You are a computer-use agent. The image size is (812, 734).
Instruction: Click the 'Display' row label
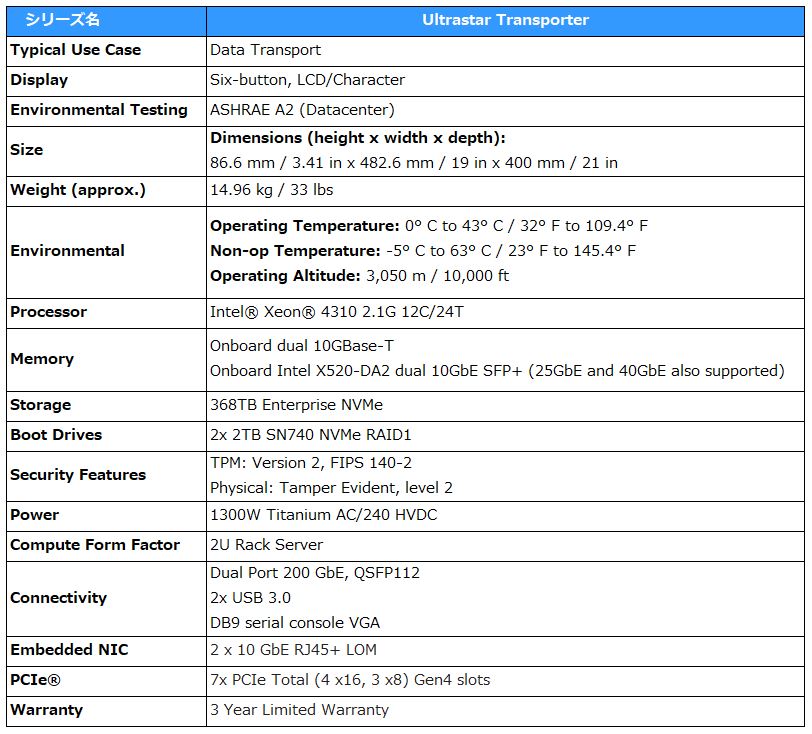coord(39,80)
